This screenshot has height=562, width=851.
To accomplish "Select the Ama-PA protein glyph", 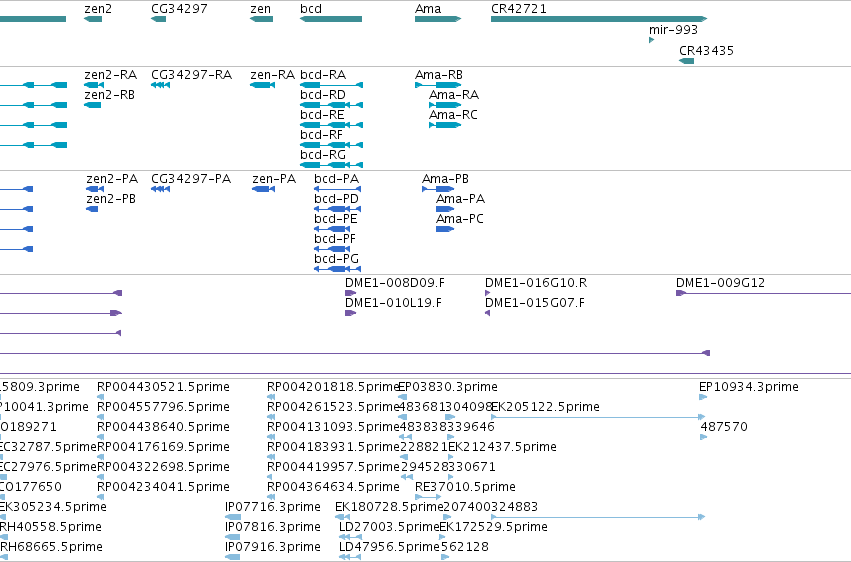I will pyautogui.click(x=445, y=209).
